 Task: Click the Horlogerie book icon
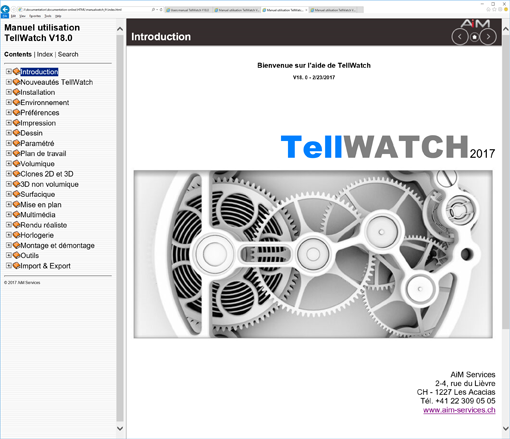click(x=16, y=235)
